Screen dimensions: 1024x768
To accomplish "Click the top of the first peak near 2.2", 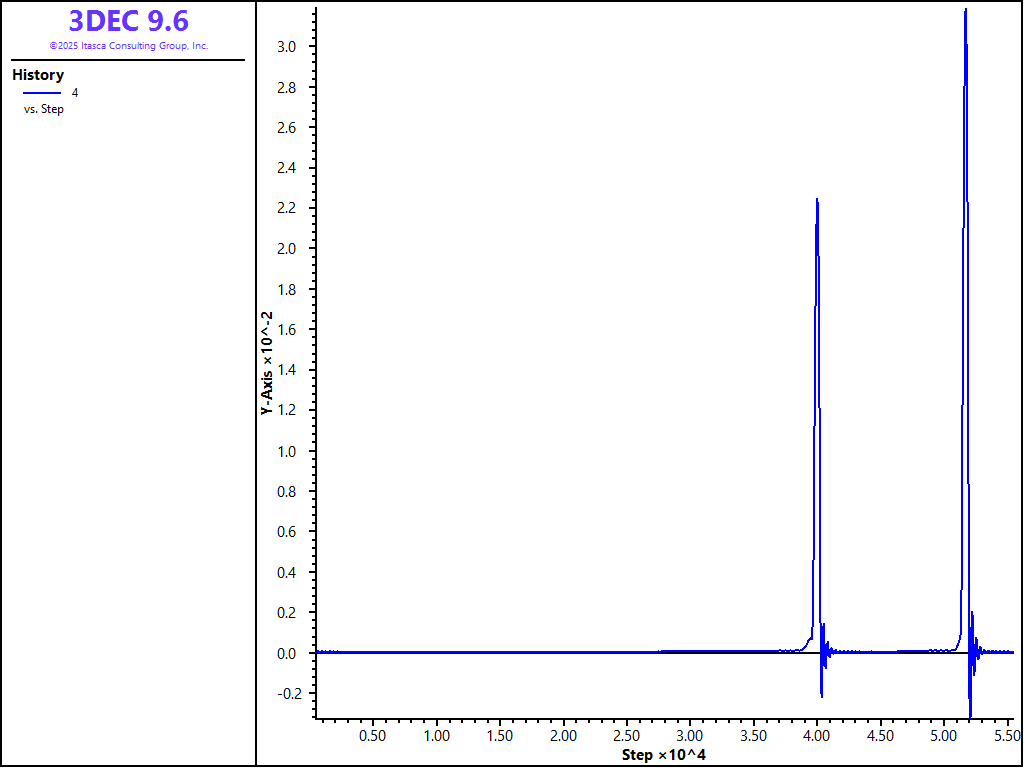I will 817,200.
